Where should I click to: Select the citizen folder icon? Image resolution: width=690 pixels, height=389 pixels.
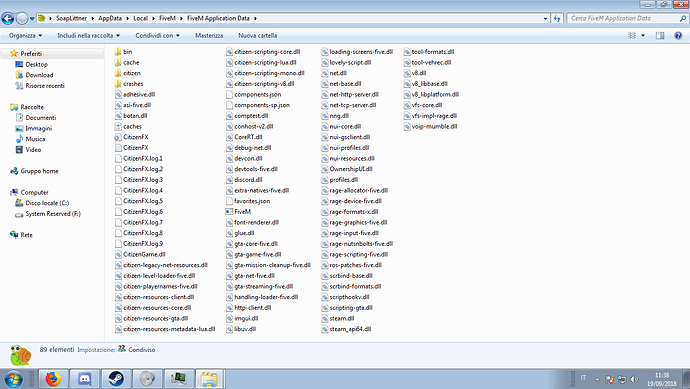click(117, 73)
